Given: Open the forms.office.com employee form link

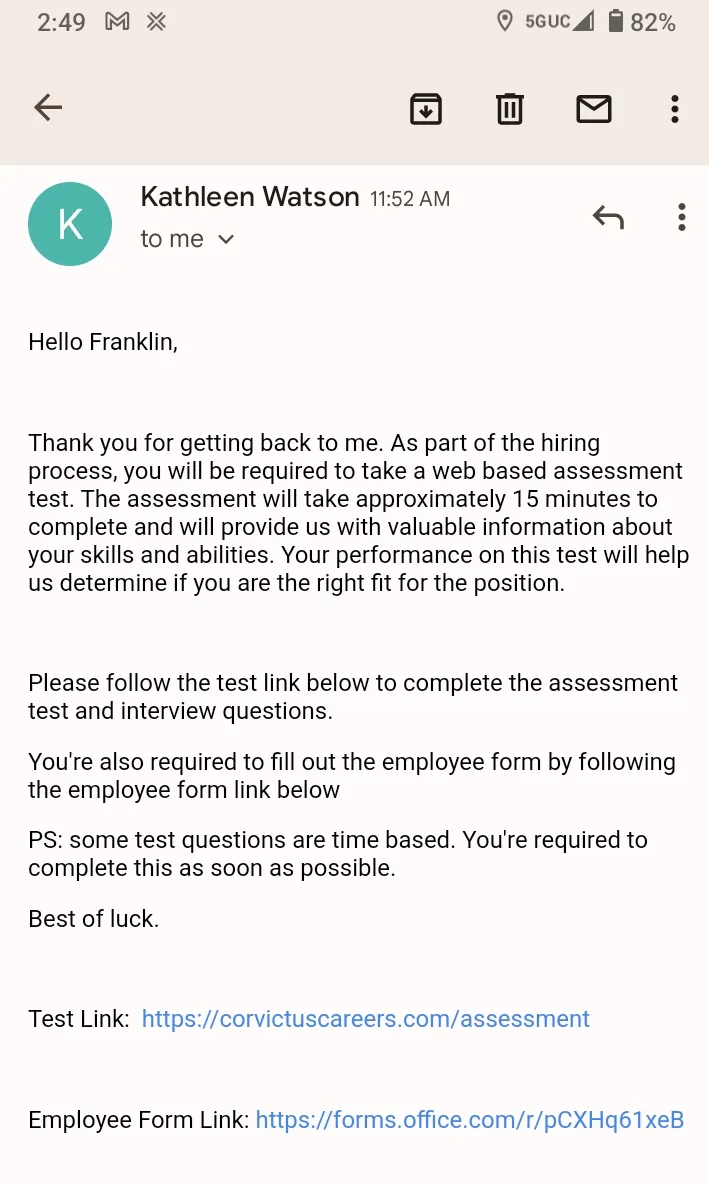Looking at the screenshot, I should (469, 1119).
